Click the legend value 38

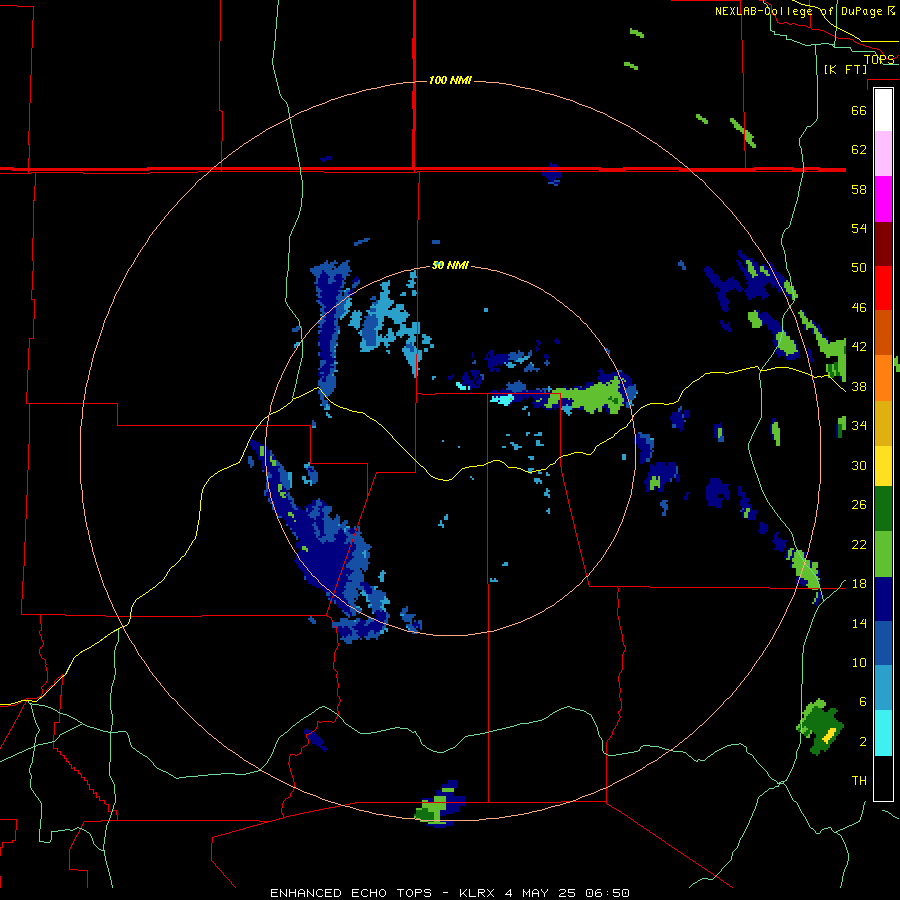pos(859,386)
